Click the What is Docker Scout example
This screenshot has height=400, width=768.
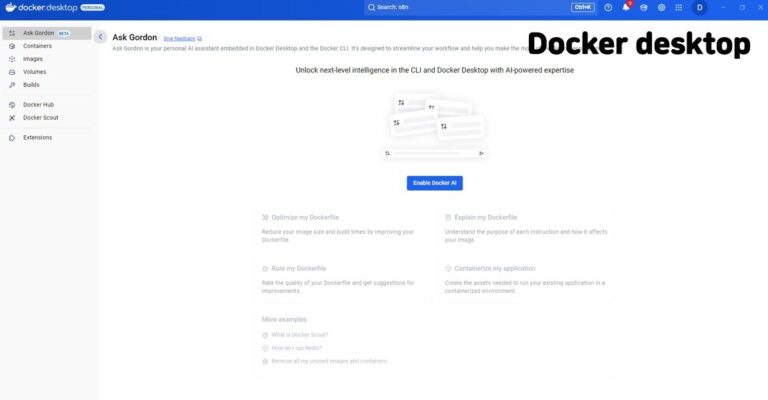pyautogui.click(x=295, y=335)
